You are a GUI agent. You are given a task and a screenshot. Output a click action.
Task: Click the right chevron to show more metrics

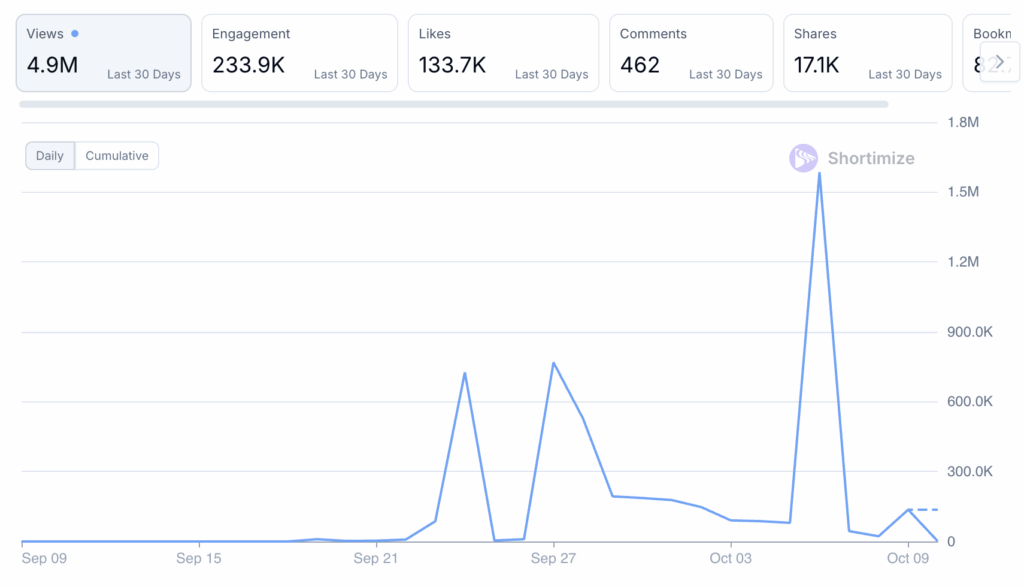click(999, 62)
